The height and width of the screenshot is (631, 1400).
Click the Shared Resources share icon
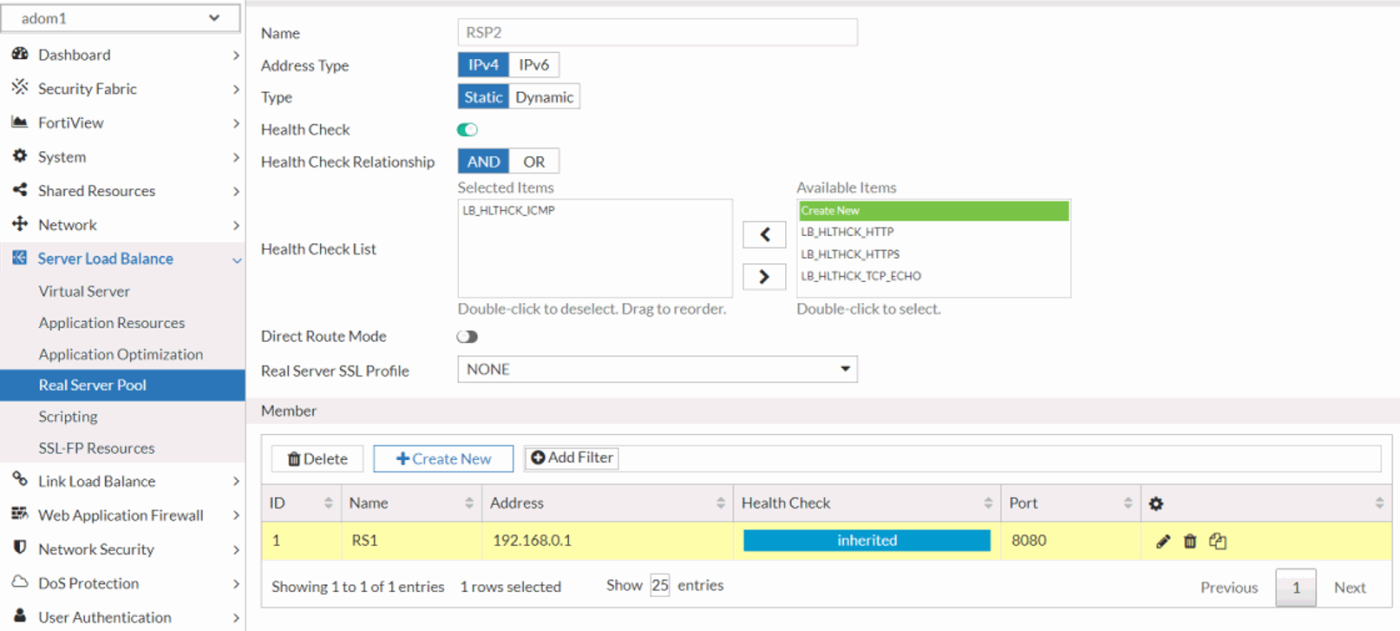pos(22,190)
